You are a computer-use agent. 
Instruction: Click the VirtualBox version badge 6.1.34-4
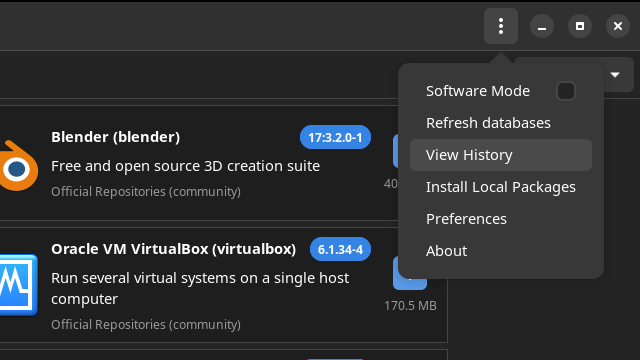click(x=340, y=249)
